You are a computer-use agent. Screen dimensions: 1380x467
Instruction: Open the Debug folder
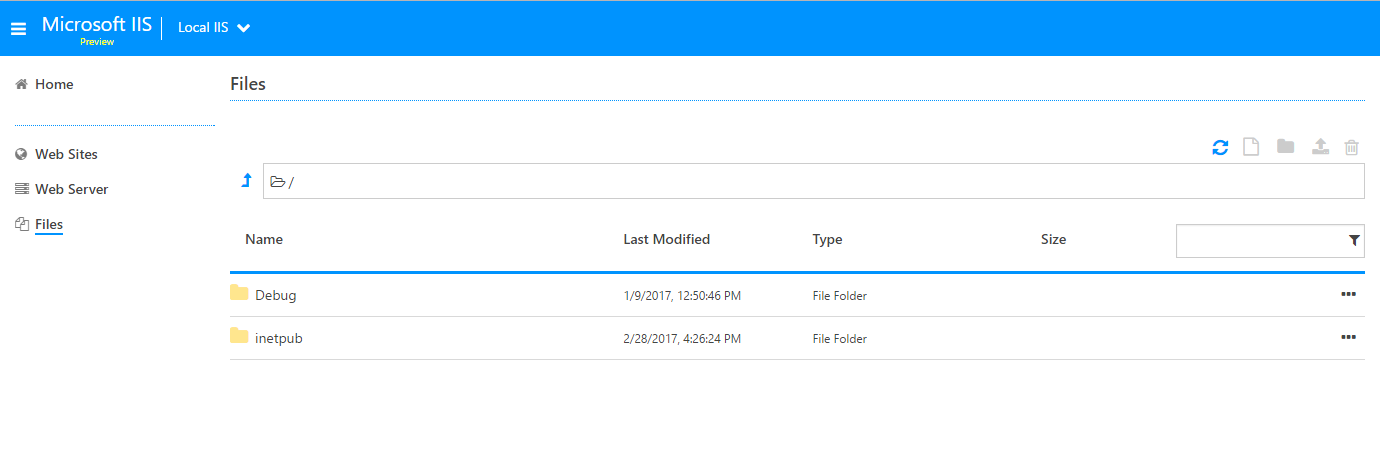tap(276, 296)
